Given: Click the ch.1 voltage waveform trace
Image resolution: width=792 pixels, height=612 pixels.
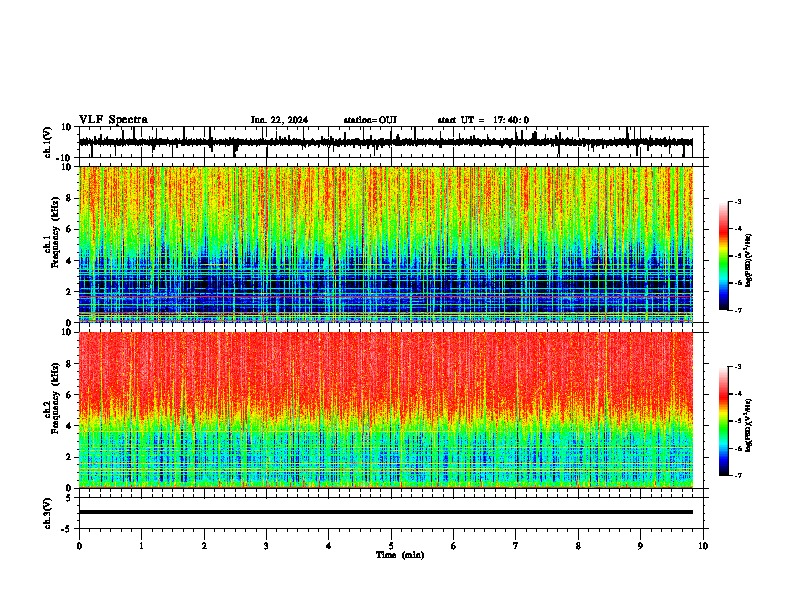Looking at the screenshot, I should tap(386, 142).
